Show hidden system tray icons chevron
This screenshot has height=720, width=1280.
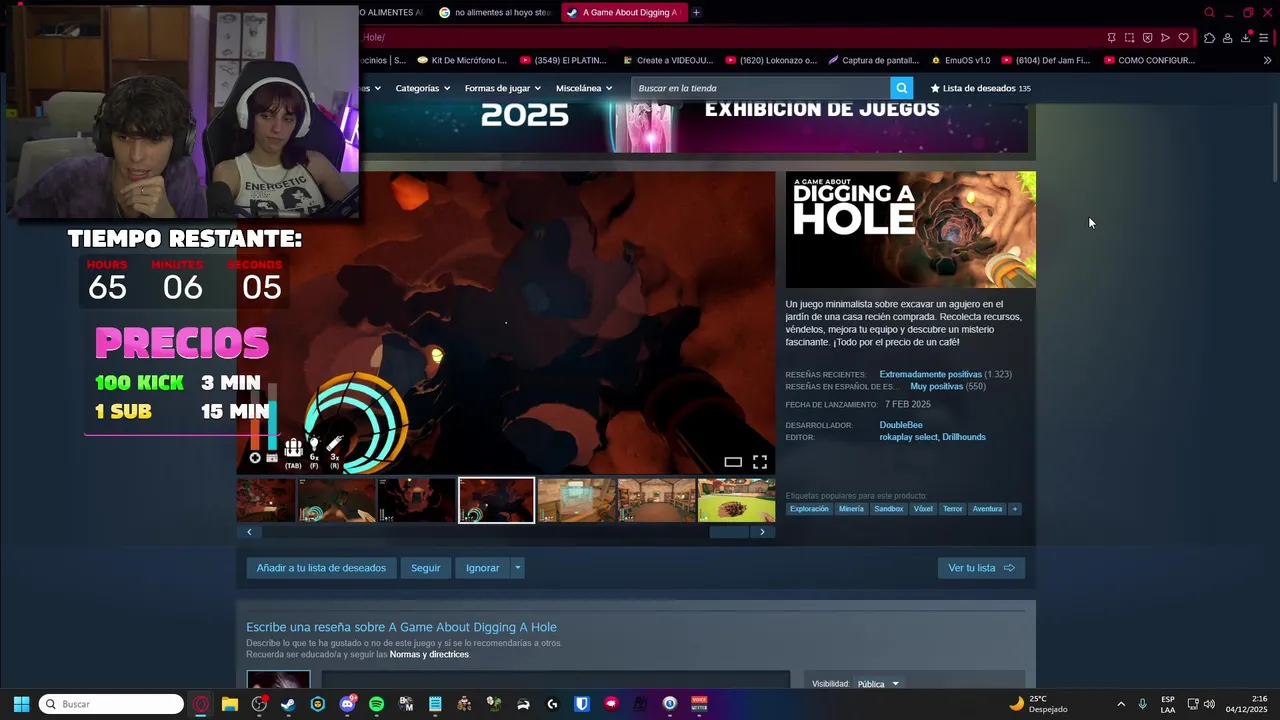tap(1121, 704)
